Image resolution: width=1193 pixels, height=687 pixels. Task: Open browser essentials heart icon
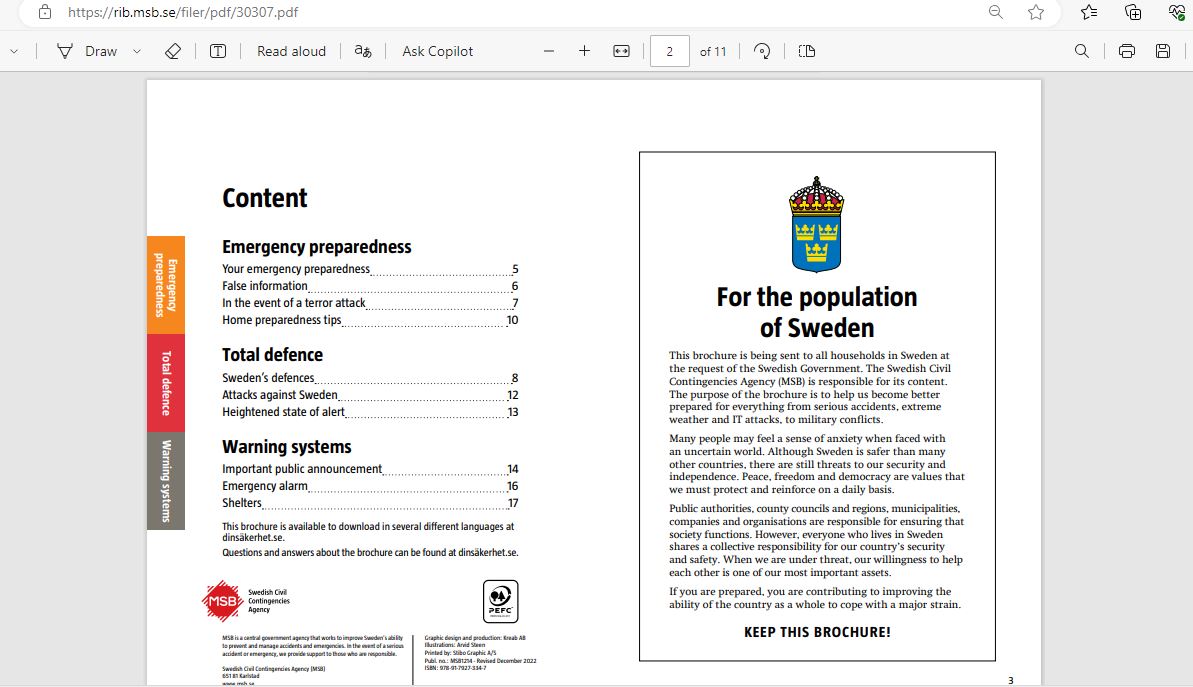(1176, 12)
